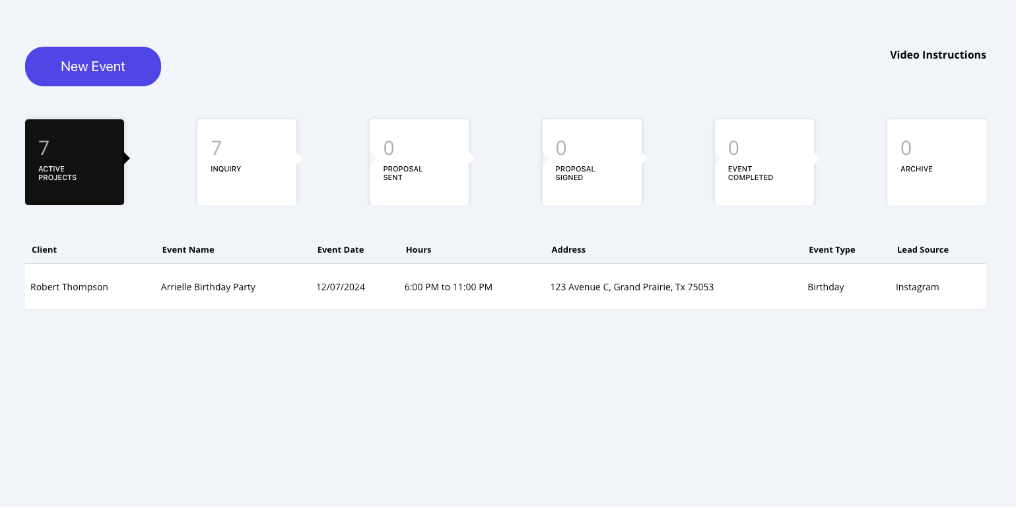View the Proposal Signed stage card
The image size is (1019, 508).
[591, 162]
